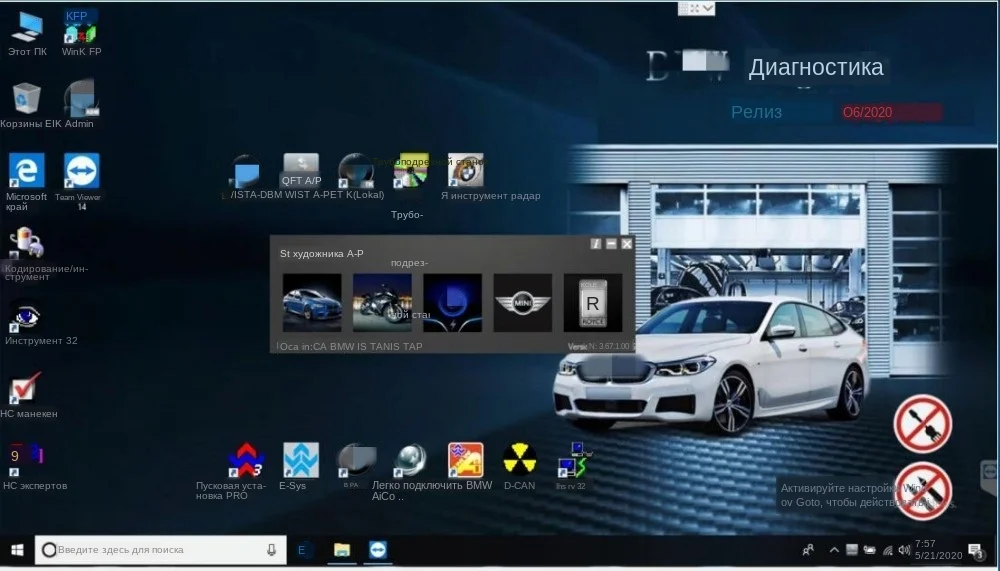Image resolution: width=1000 pixels, height=571 pixels.
Task: Select the motorcycle tile in launcher
Action: (382, 303)
